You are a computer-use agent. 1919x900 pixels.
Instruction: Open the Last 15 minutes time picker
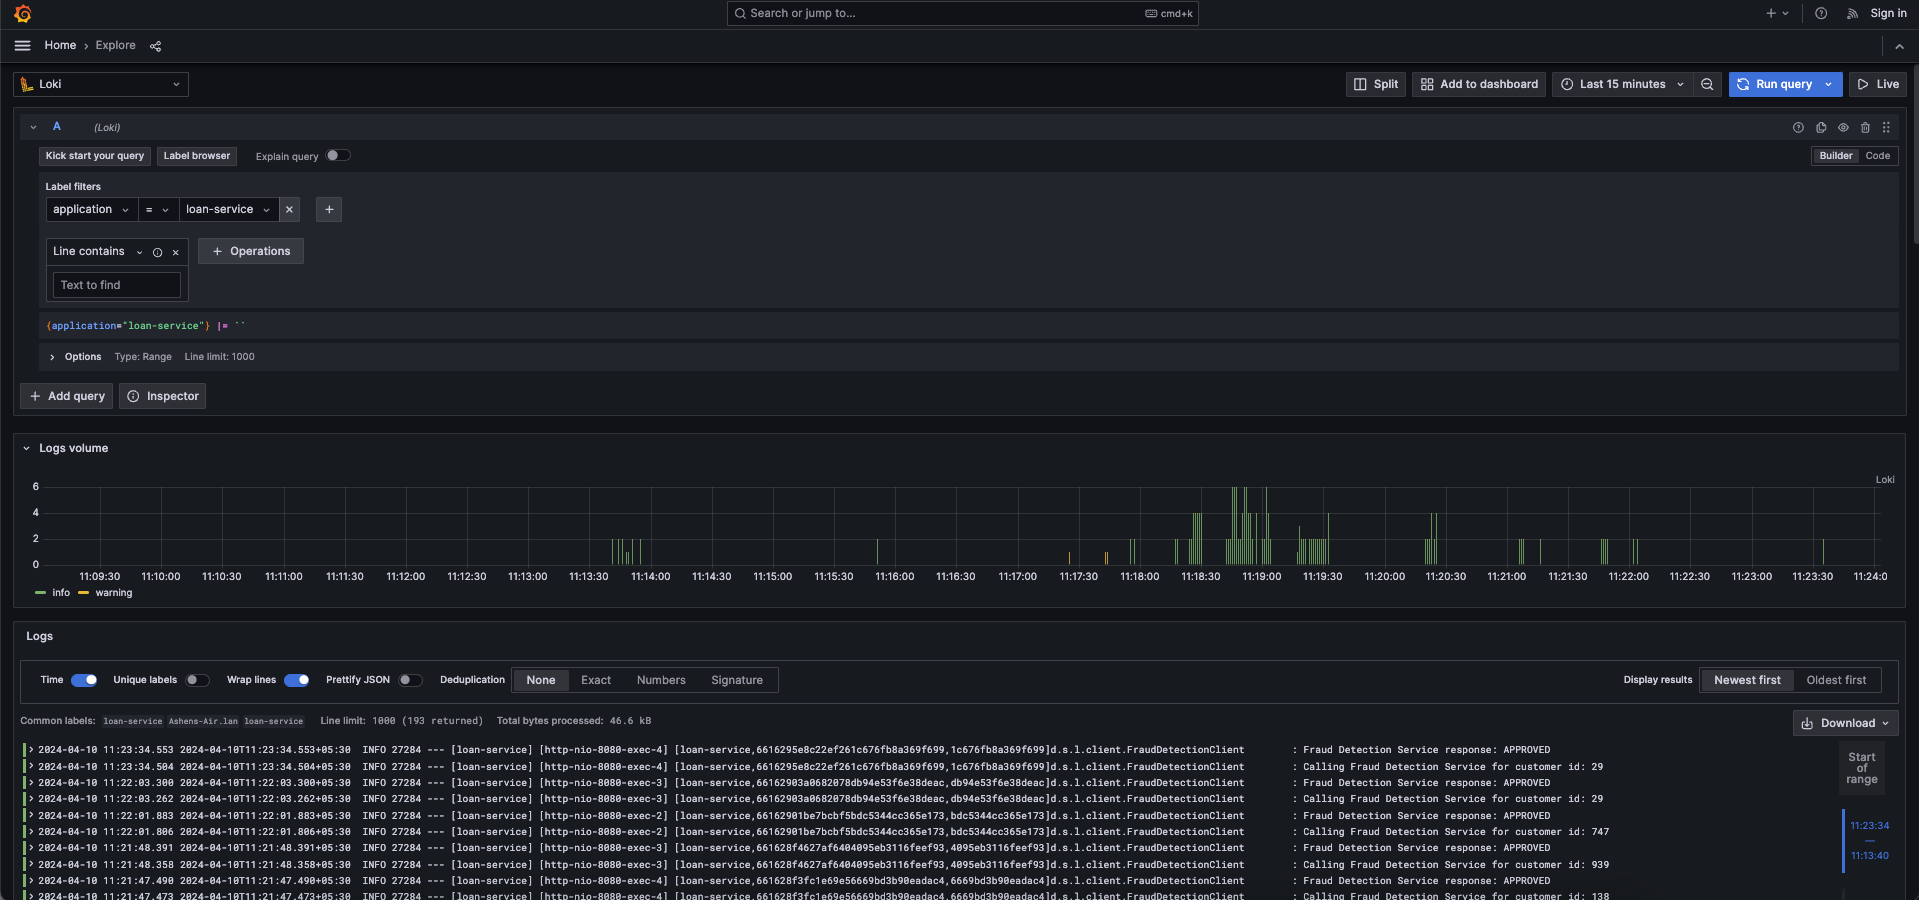tap(1622, 84)
